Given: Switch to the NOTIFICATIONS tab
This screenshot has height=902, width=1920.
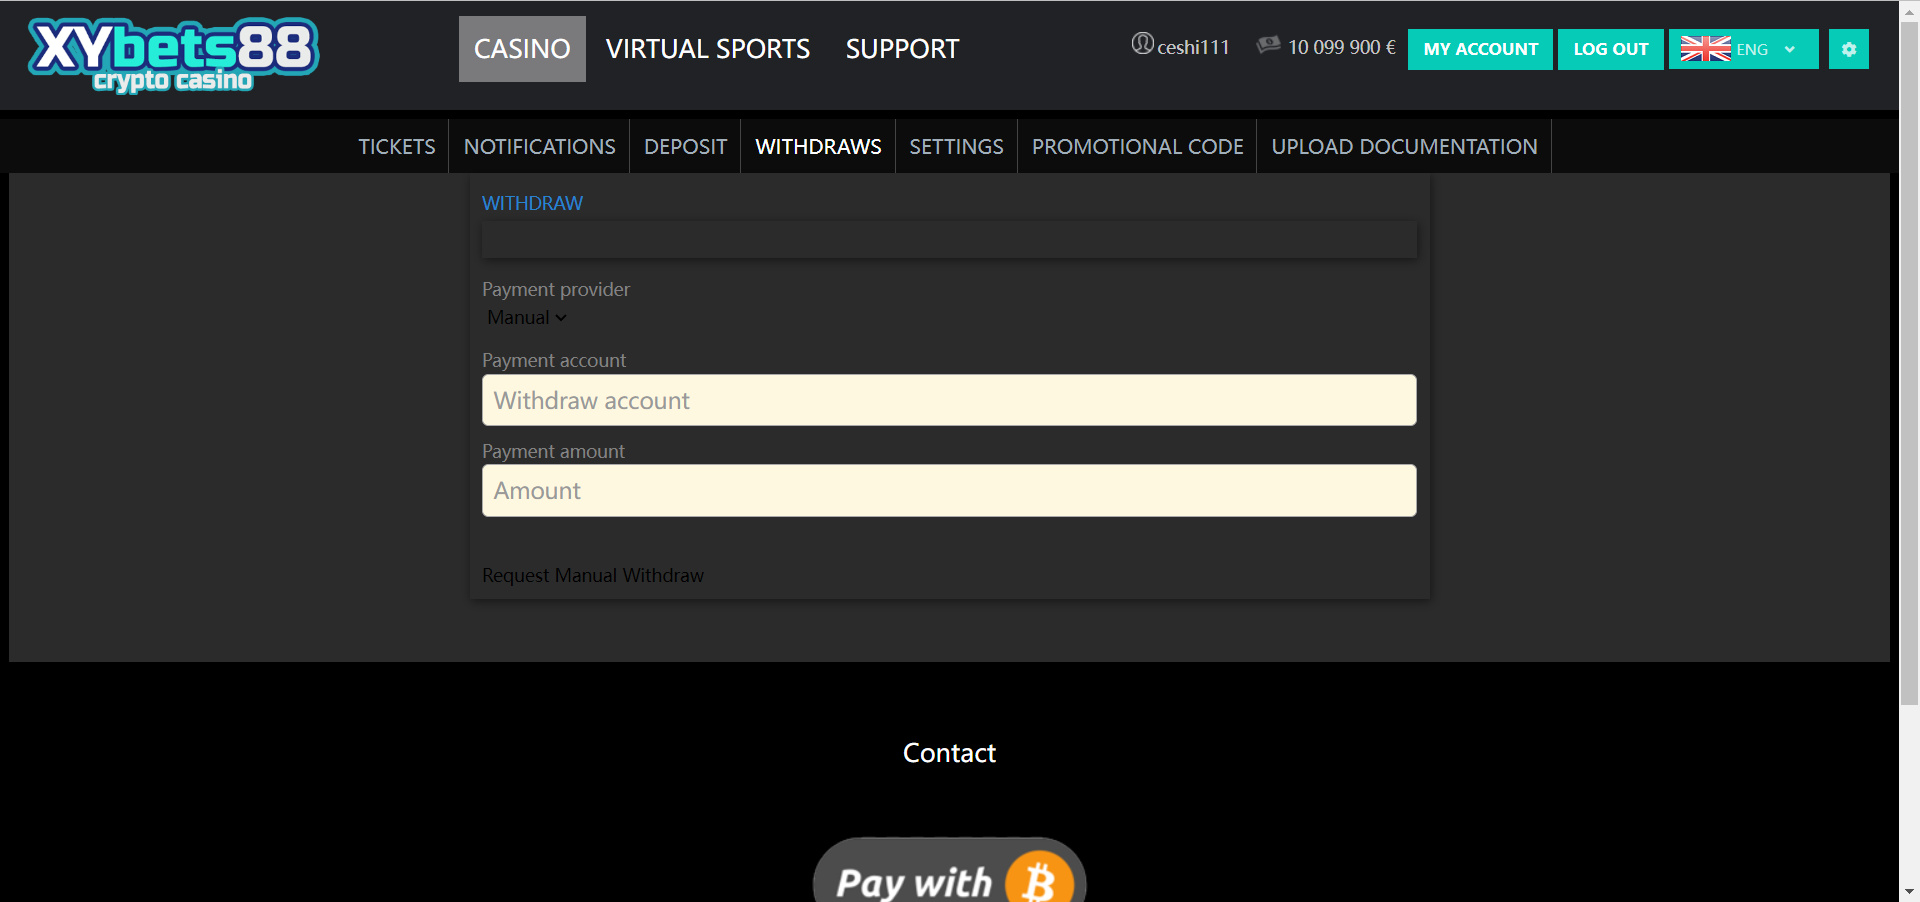Looking at the screenshot, I should (539, 147).
